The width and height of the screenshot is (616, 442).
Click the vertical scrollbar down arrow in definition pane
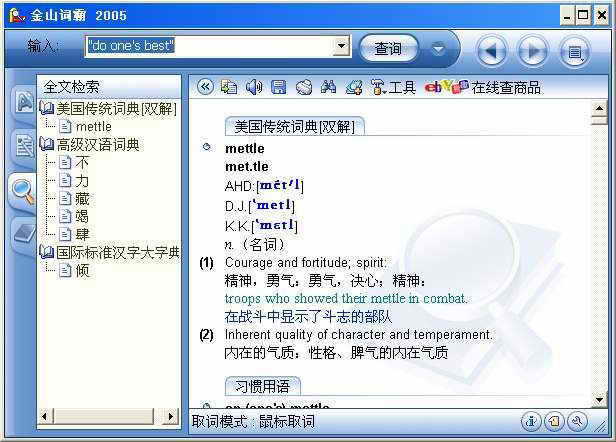599,400
